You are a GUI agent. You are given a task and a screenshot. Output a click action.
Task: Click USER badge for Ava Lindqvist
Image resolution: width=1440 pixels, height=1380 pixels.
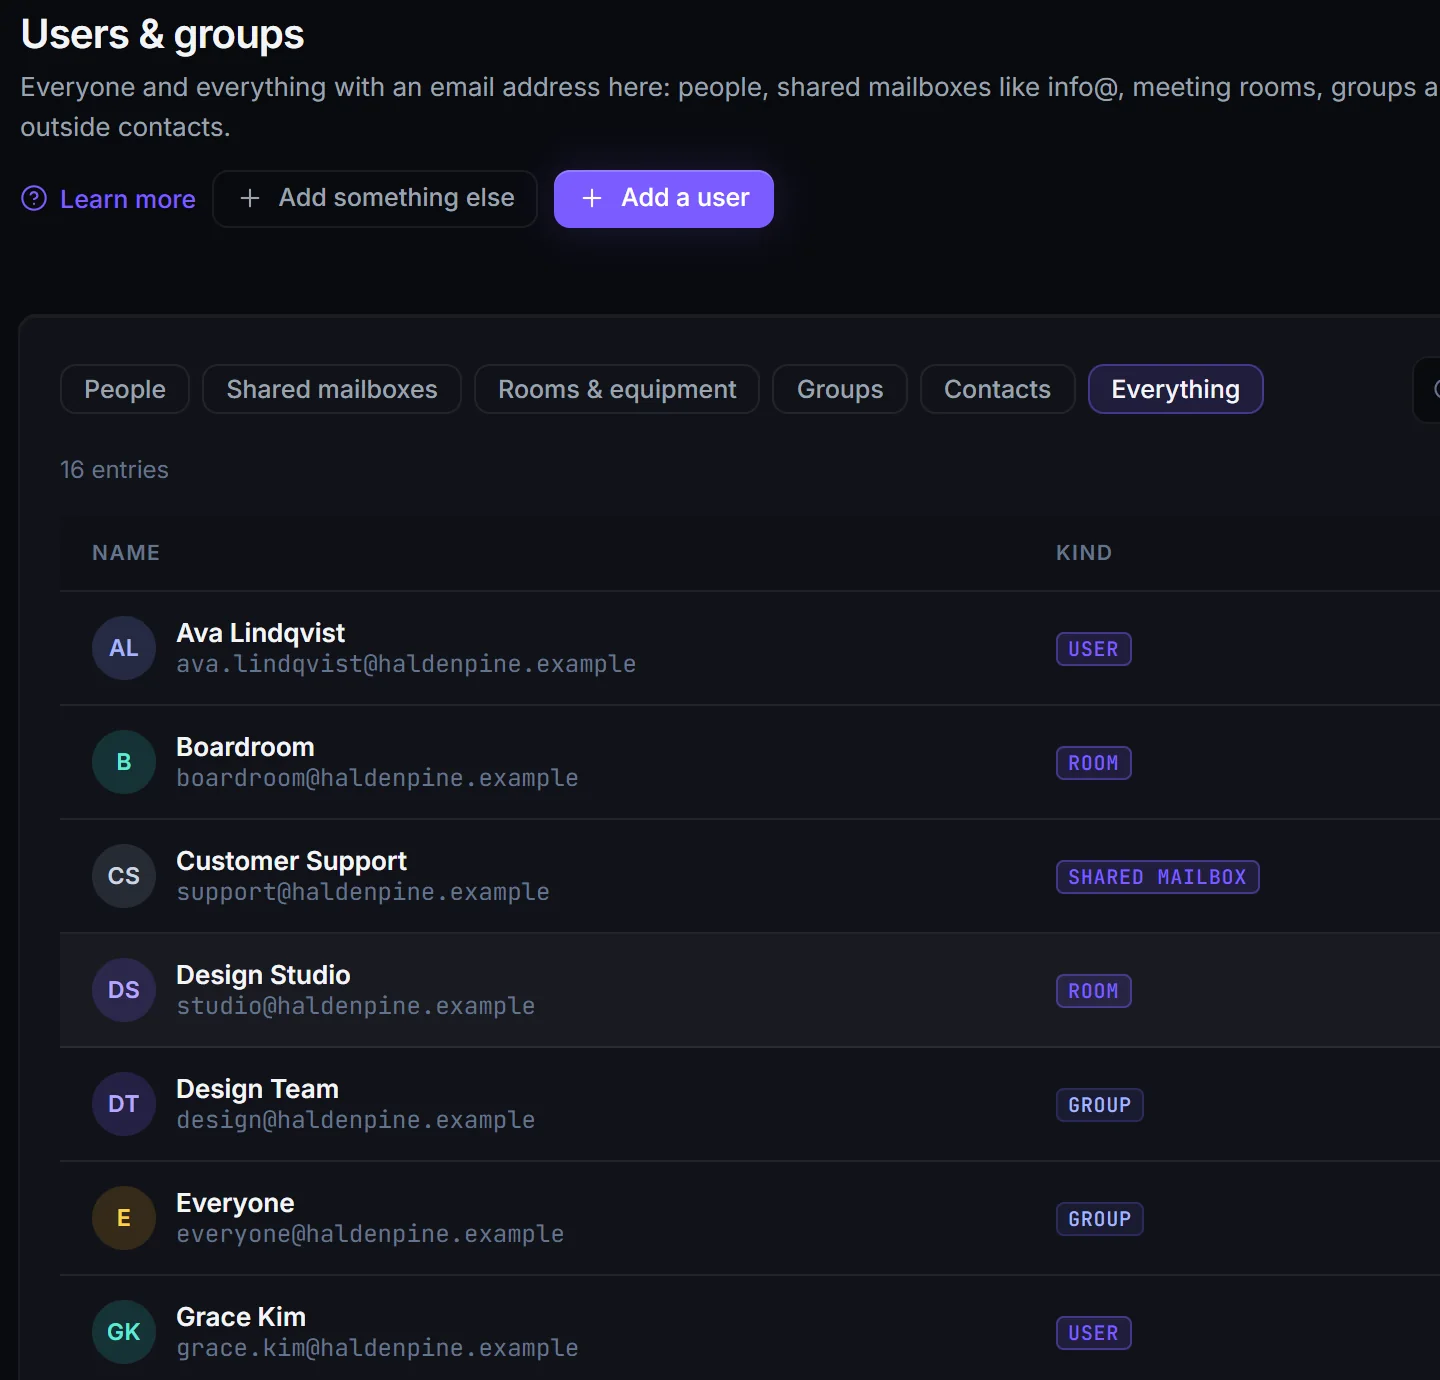coord(1093,649)
